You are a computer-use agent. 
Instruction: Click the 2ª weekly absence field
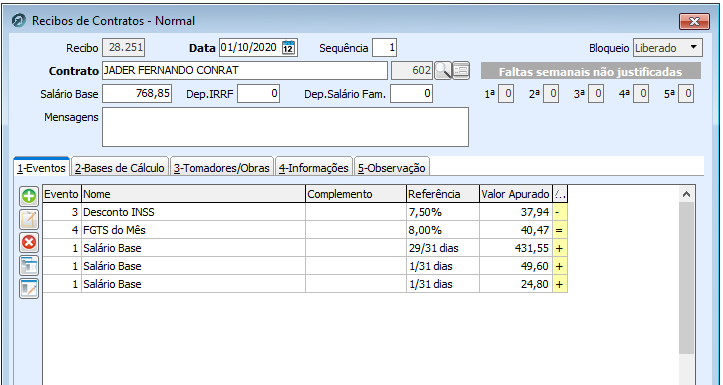(x=551, y=94)
